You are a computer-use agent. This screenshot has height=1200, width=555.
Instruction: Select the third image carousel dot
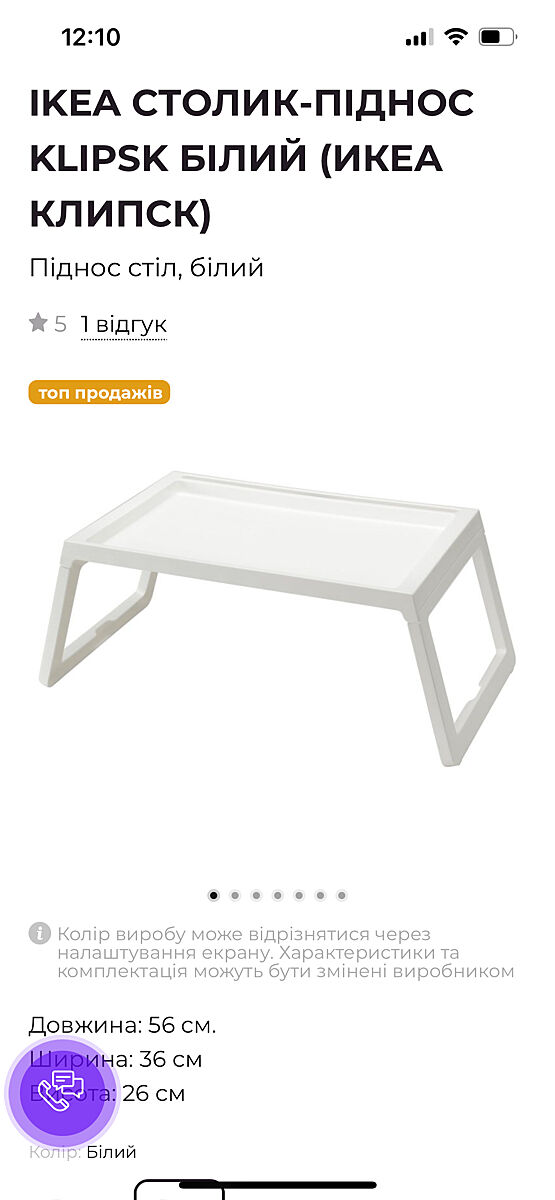tap(256, 895)
